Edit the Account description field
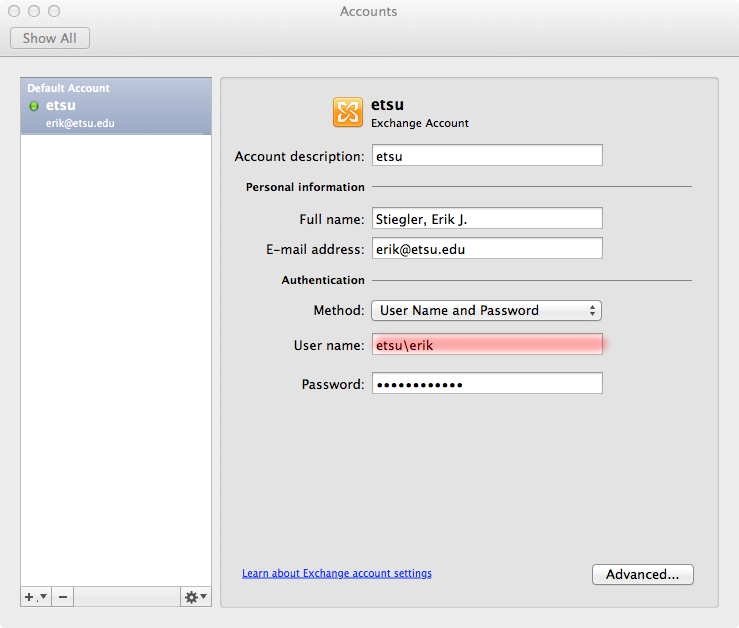The width and height of the screenshot is (739, 628). (487, 156)
